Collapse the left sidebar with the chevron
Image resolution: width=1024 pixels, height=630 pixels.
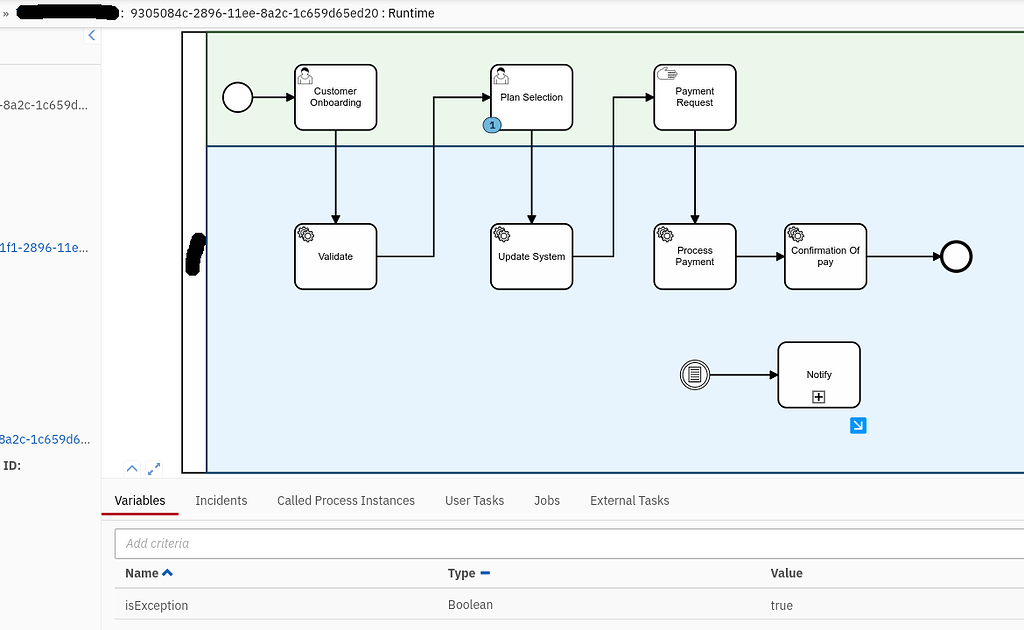click(x=91, y=34)
